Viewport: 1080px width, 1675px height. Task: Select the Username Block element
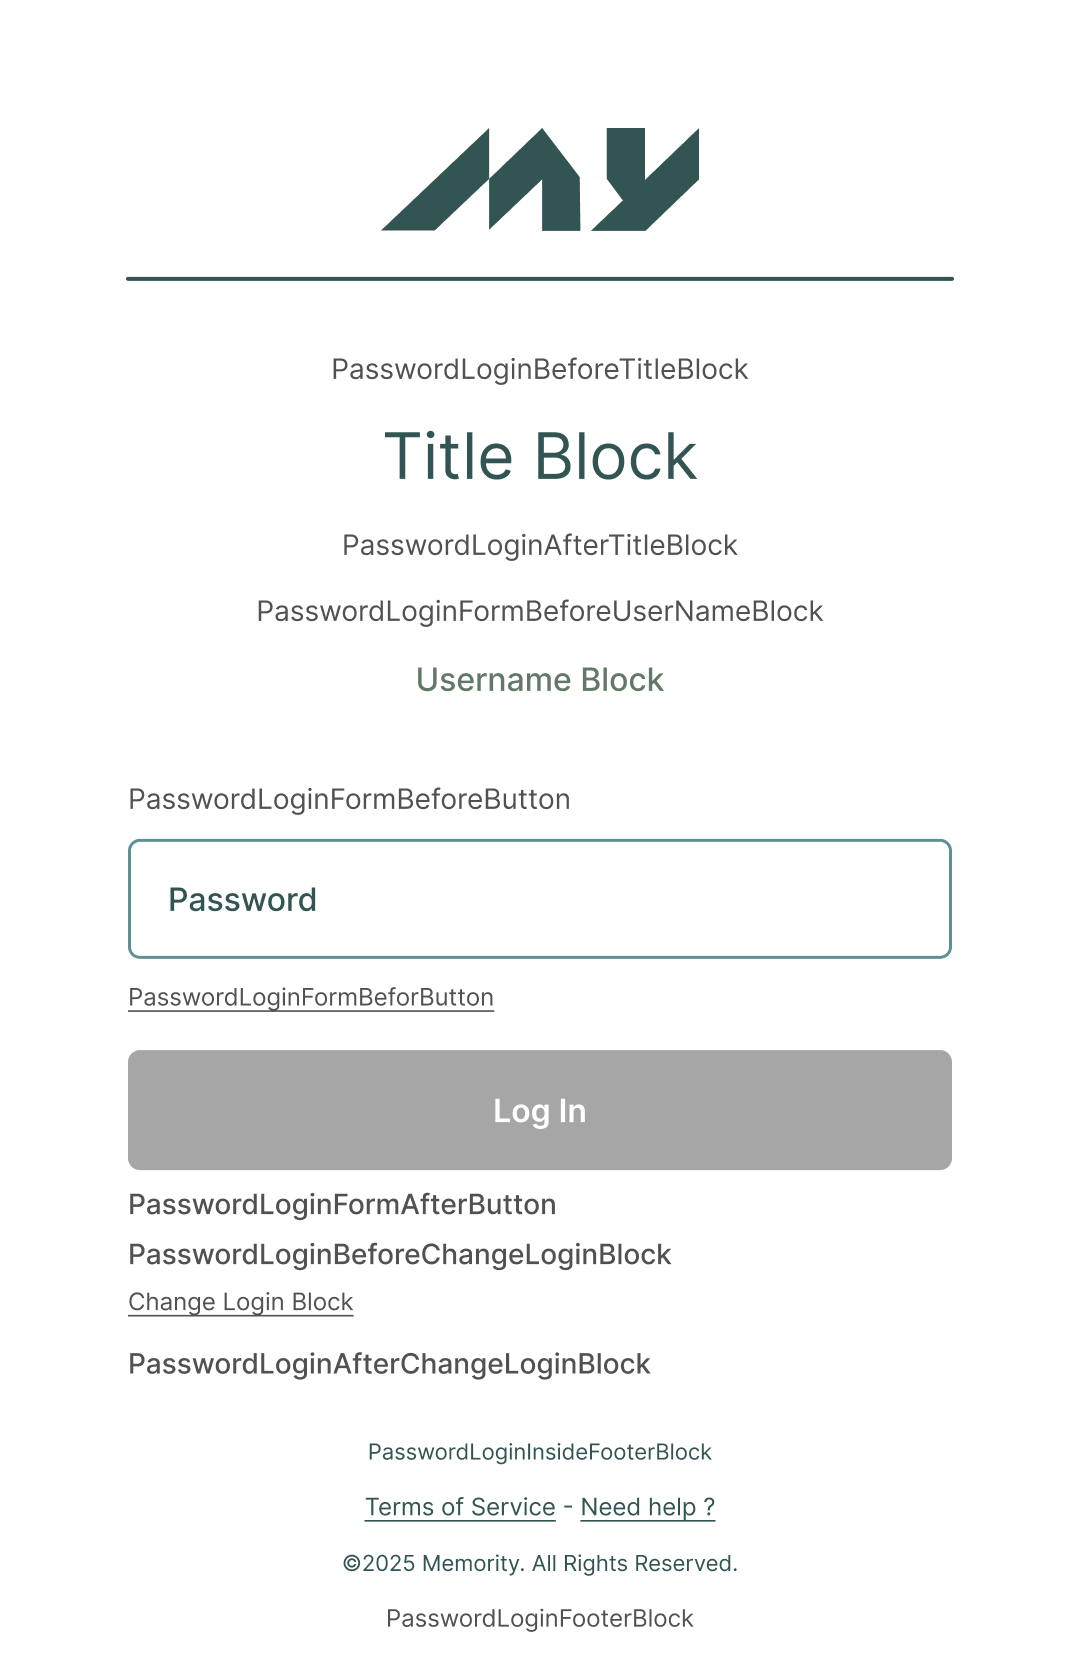pyautogui.click(x=540, y=680)
